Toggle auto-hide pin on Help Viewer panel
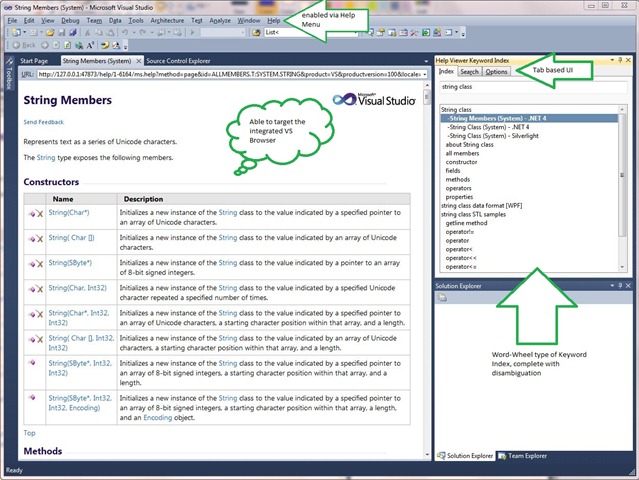 [620, 60]
